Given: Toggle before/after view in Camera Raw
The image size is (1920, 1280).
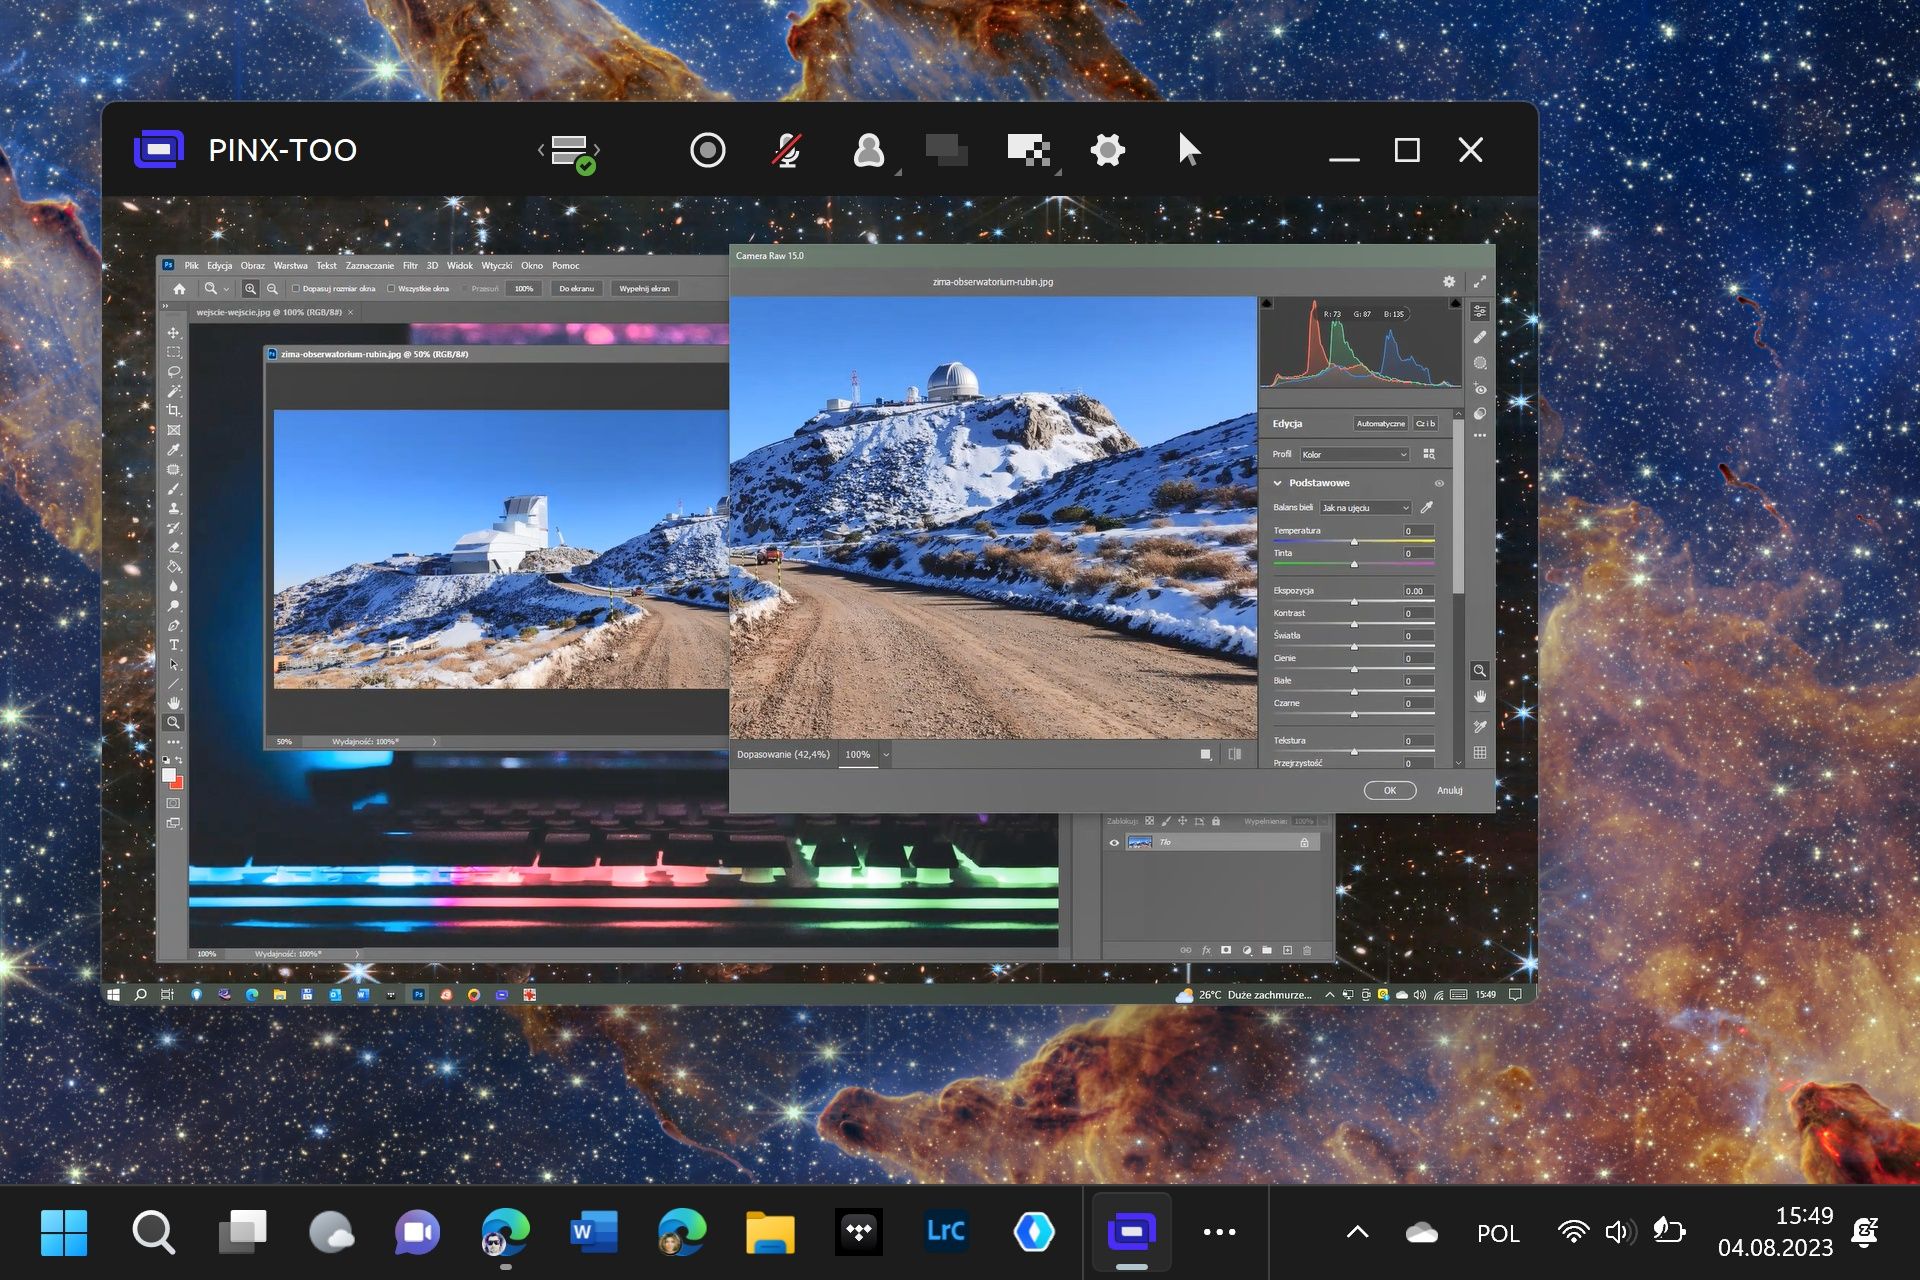Looking at the screenshot, I should coord(1235,754).
